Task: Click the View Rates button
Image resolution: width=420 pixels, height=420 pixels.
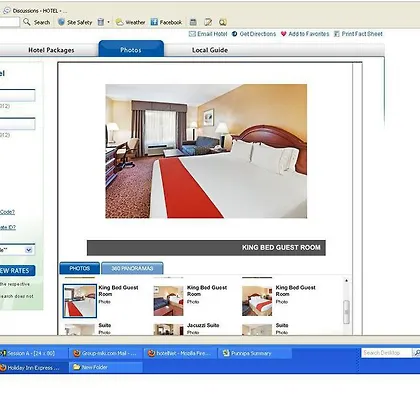Action: (x=17, y=270)
